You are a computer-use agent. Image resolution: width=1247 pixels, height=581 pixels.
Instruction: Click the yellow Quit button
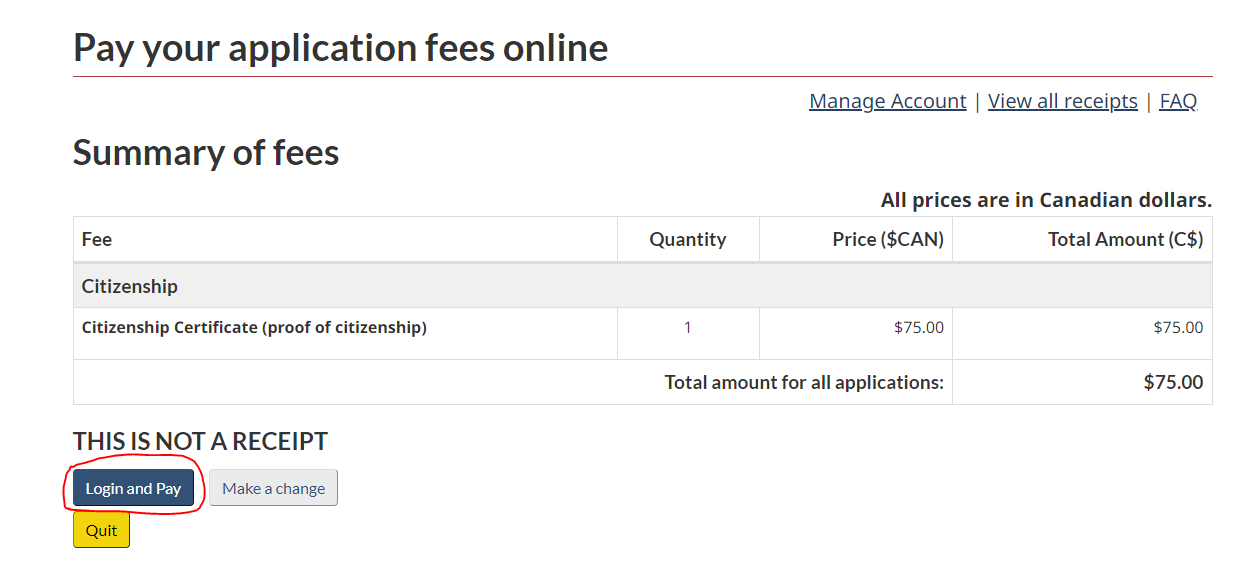tap(101, 530)
